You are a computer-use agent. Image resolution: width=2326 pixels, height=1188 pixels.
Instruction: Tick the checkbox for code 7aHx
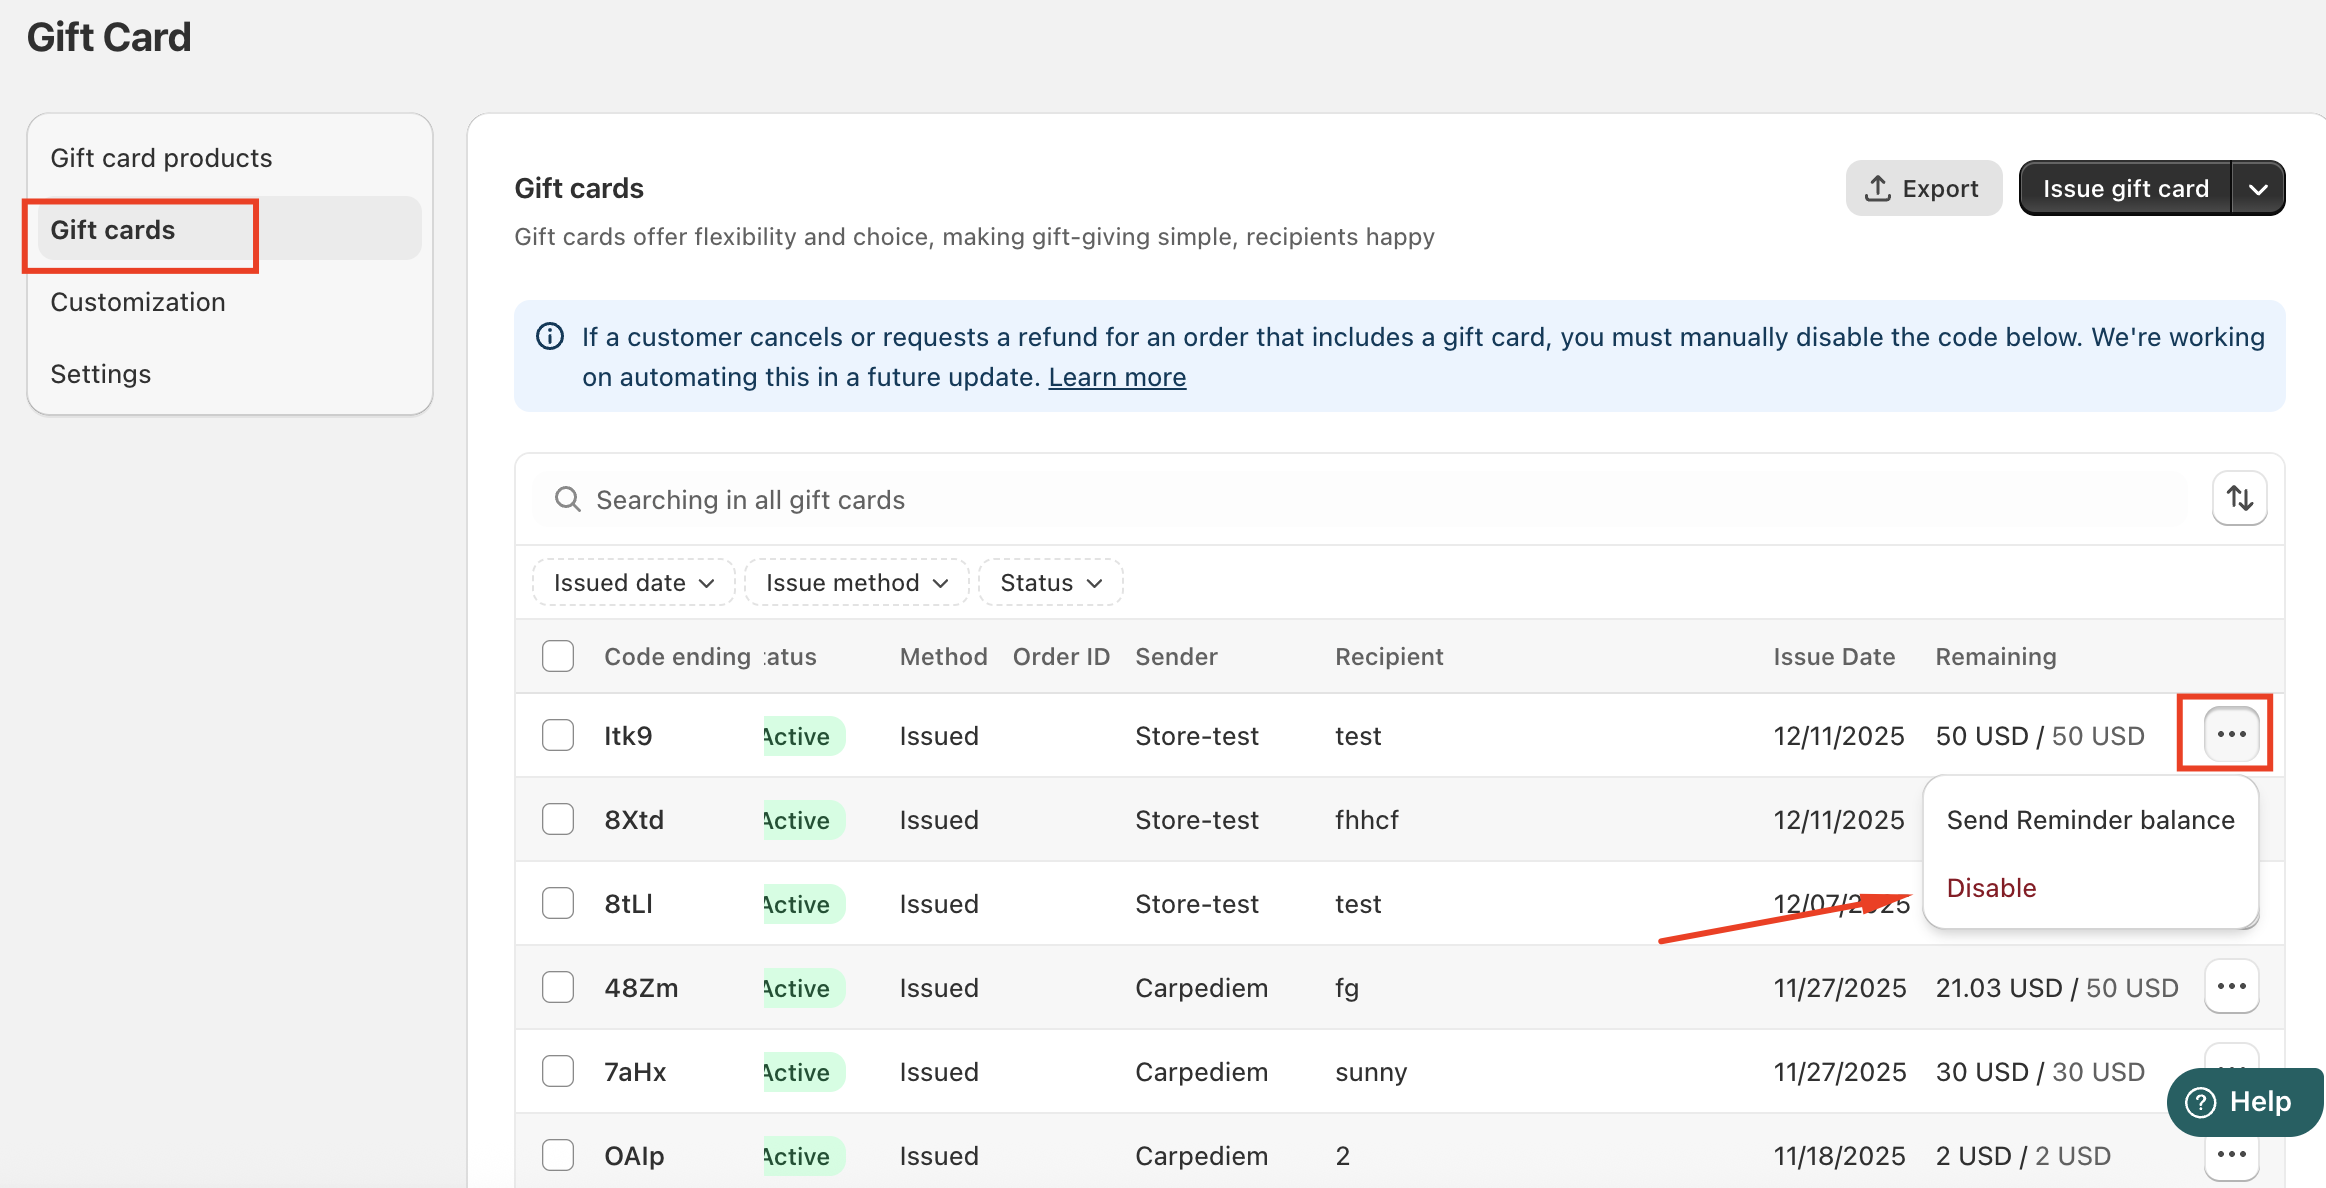pos(558,1071)
